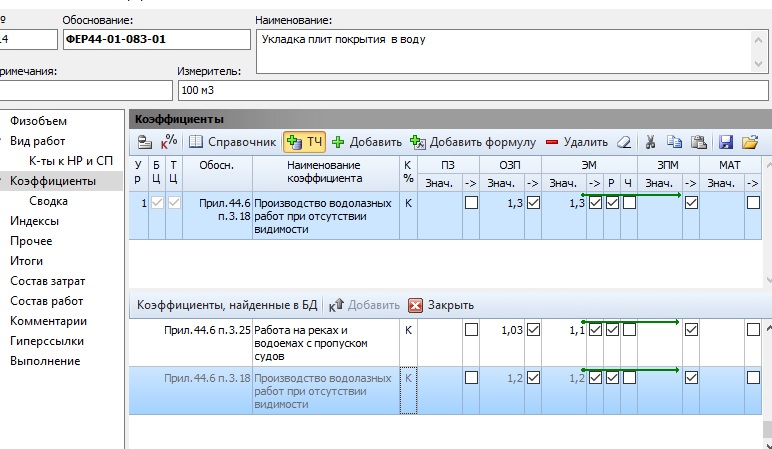772x449 pixels.
Task: Click the scissors cut icon
Action: (x=650, y=142)
